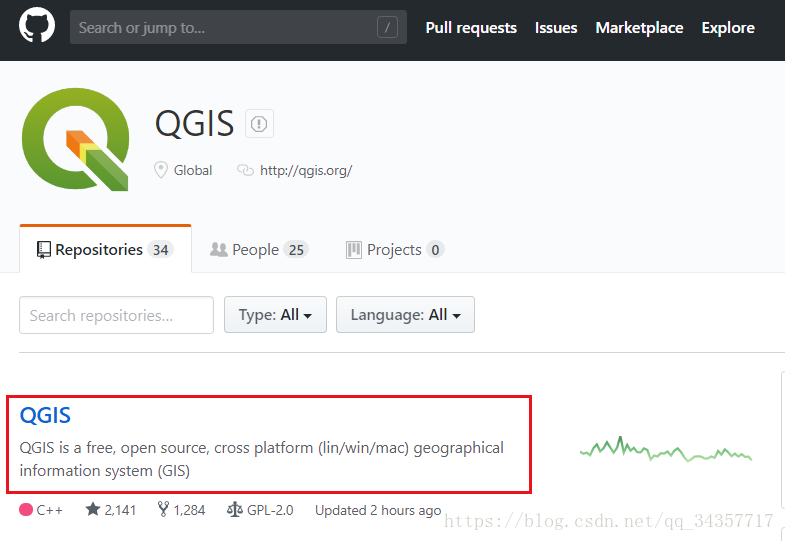The image size is (785, 541).
Task: Switch to the Projects tab
Action: (x=395, y=249)
